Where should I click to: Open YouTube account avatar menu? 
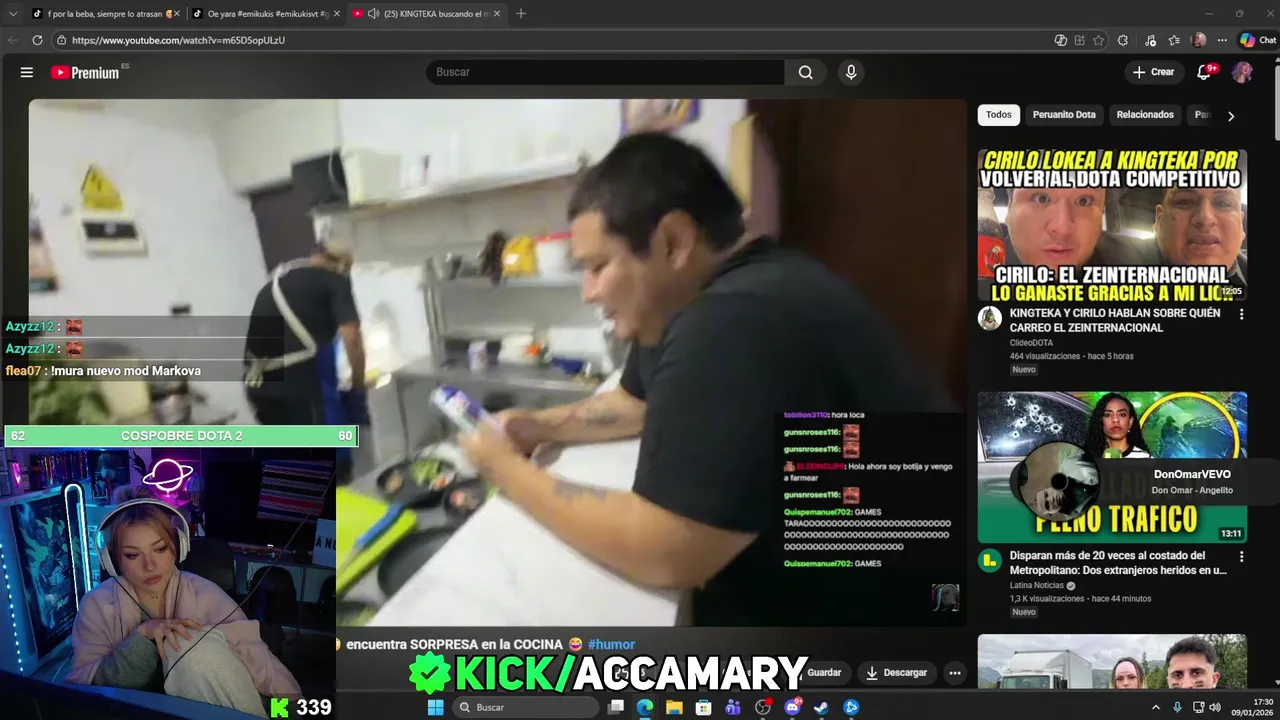point(1242,72)
